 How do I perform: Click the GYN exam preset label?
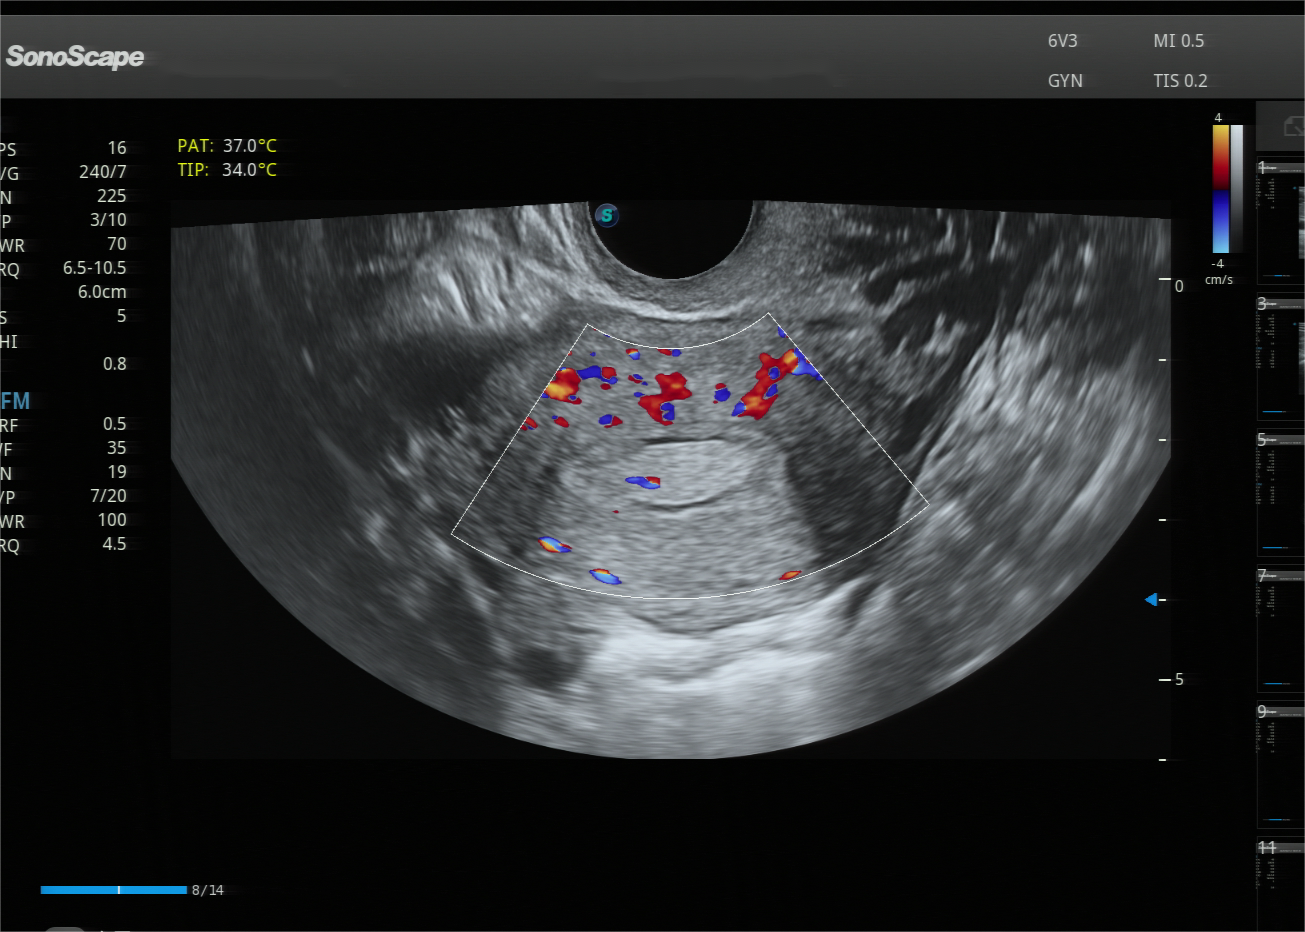1065,81
